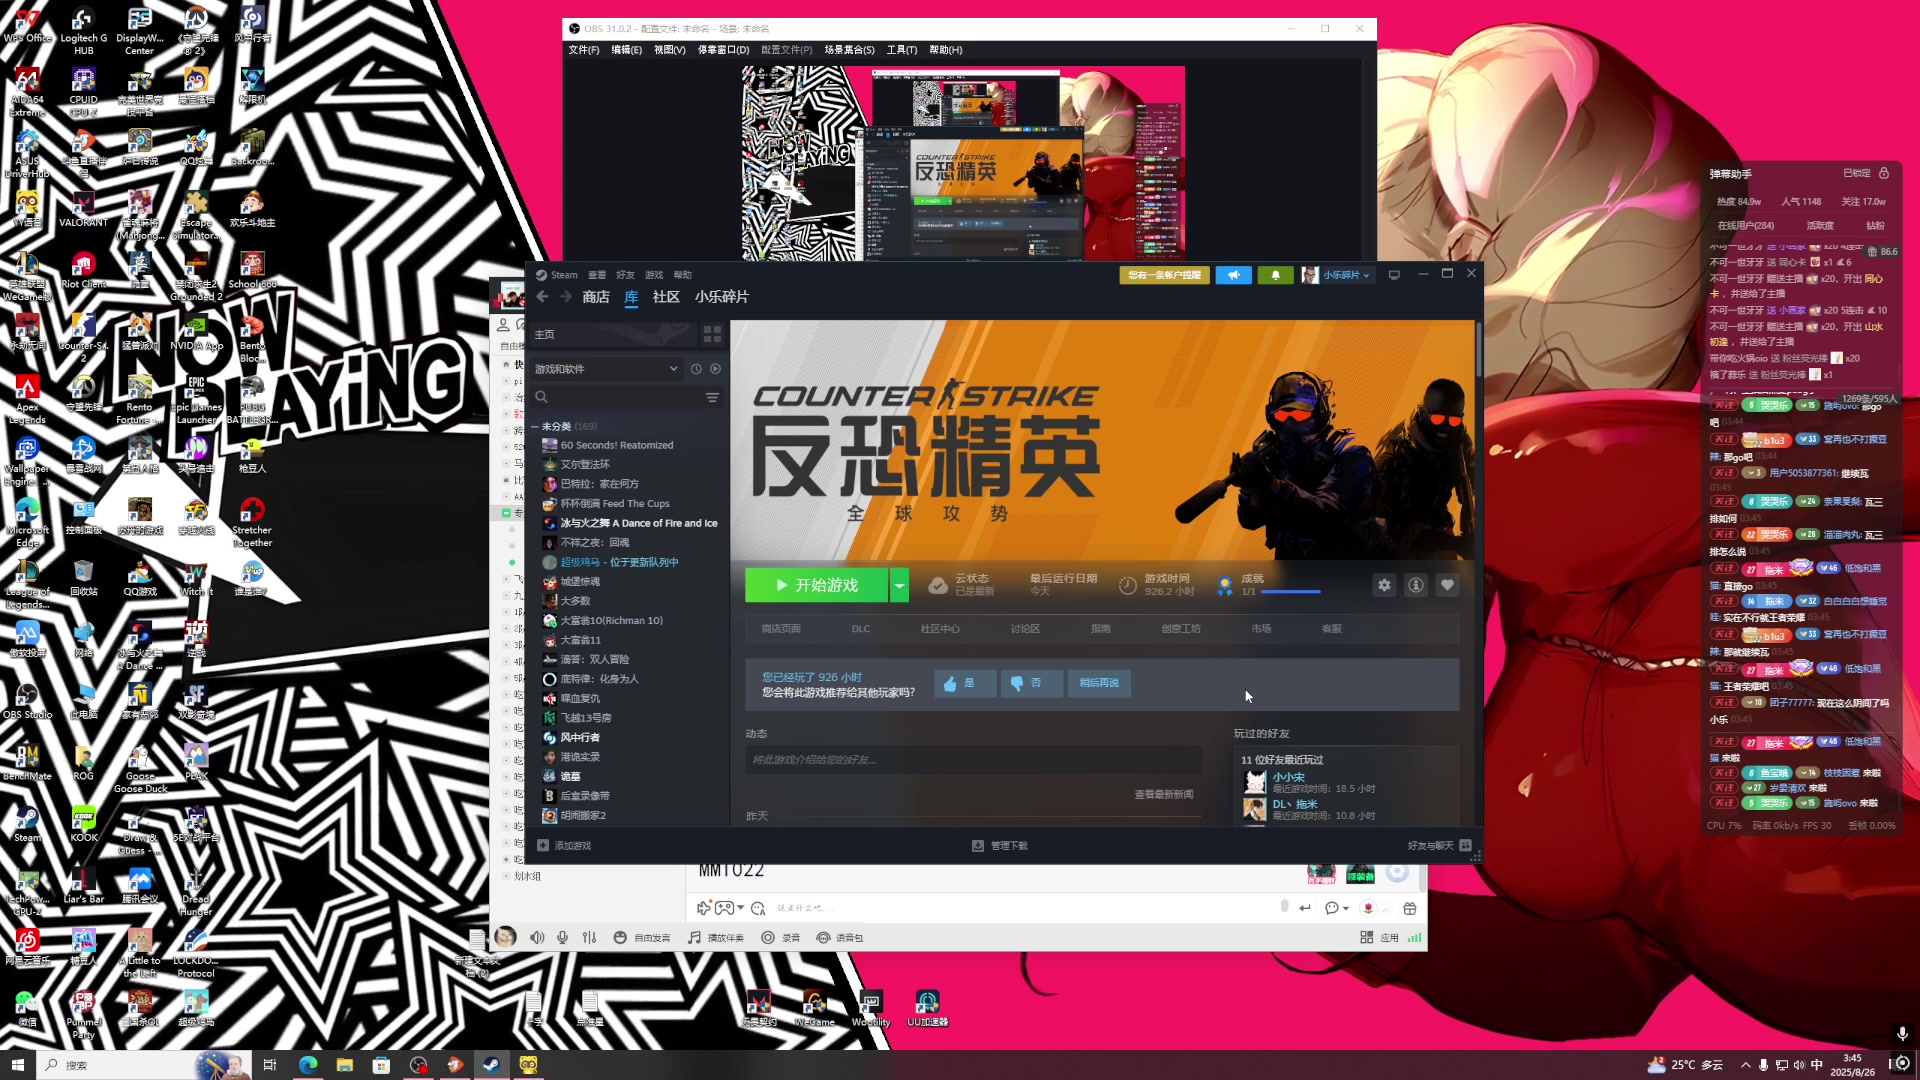
Task: Toggle 播放伴奏 accompaniment playback
Action: click(715, 937)
